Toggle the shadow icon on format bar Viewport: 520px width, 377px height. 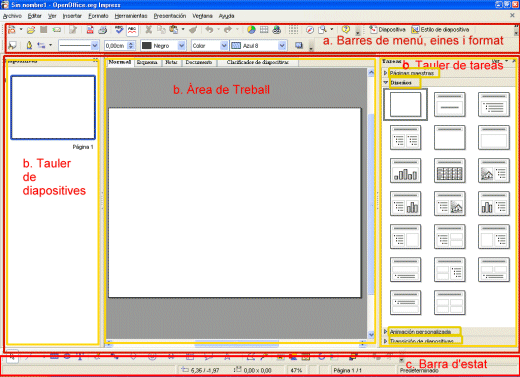pos(299,45)
